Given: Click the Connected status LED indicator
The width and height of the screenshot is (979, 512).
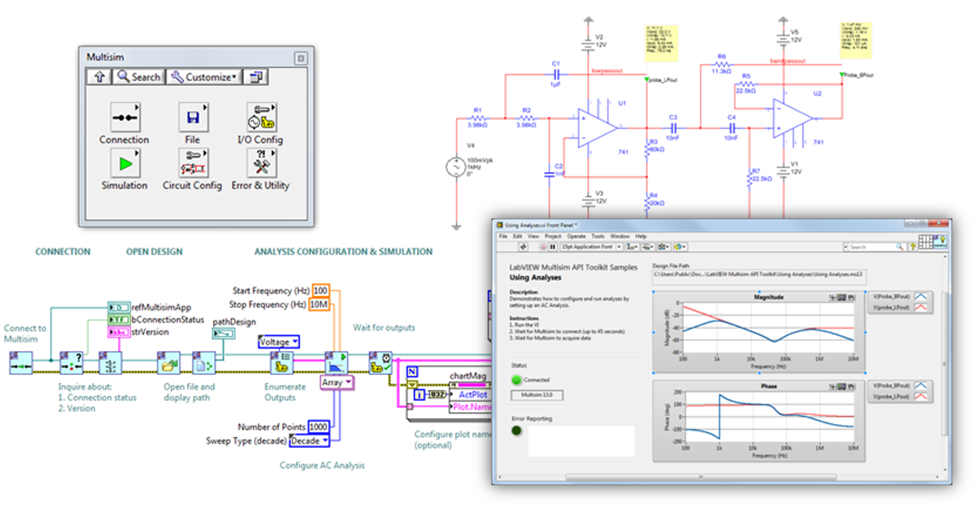Looking at the screenshot, I should tap(517, 379).
